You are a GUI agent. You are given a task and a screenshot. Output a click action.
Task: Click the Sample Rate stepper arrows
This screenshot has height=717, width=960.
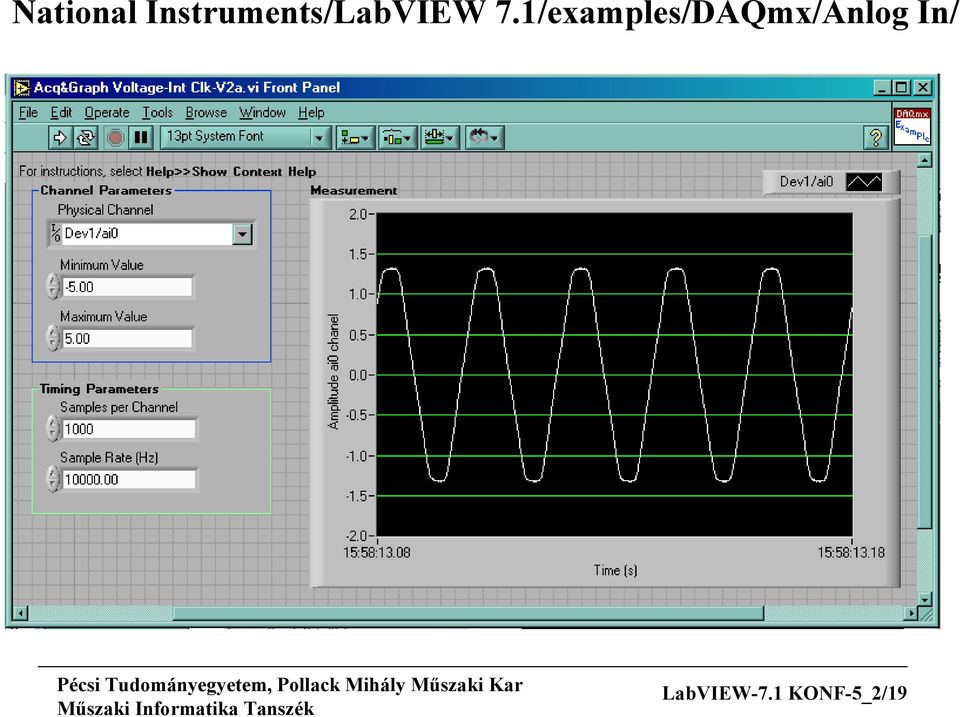(53, 479)
